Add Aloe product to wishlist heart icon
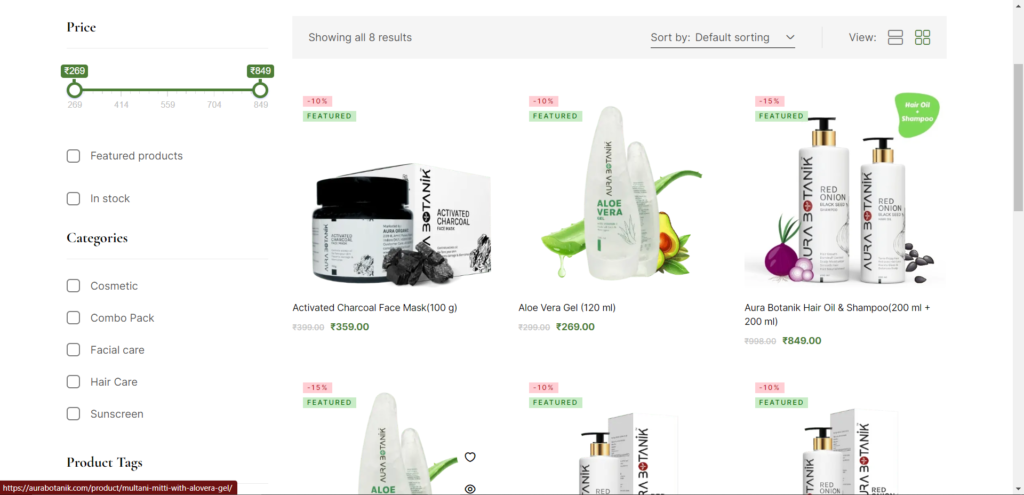 [470, 457]
